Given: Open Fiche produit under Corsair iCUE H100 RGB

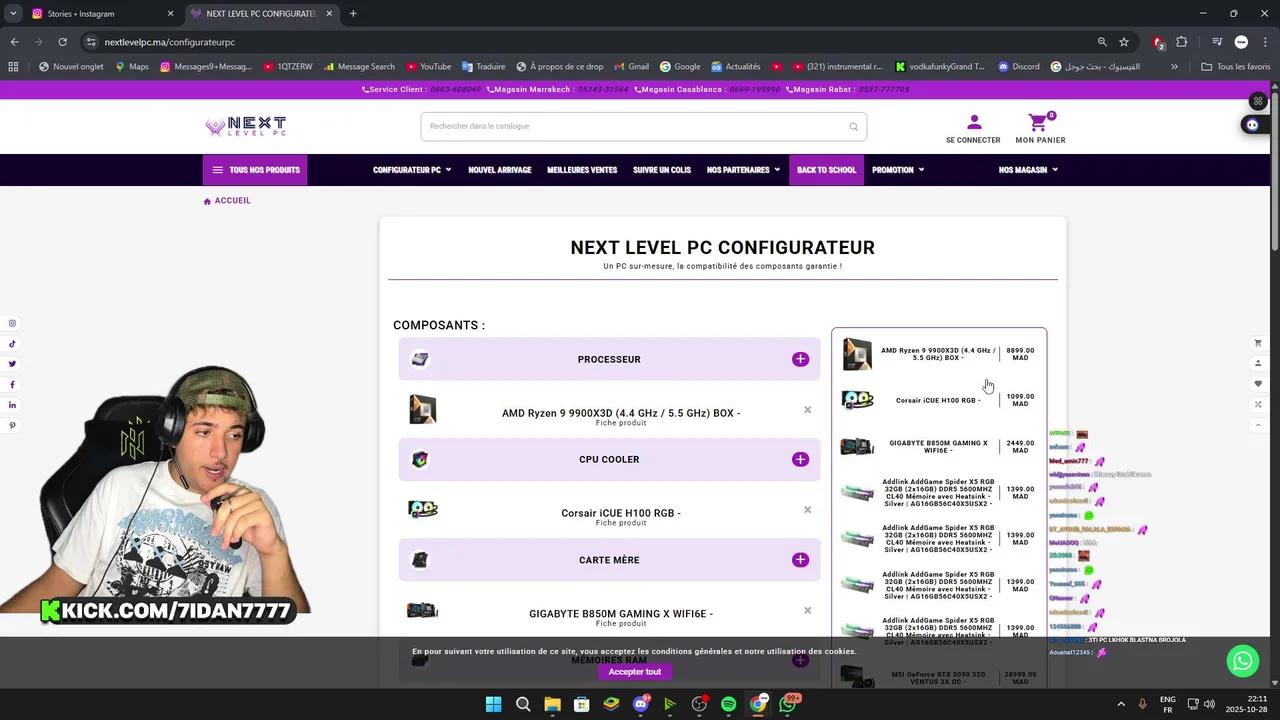Looking at the screenshot, I should tap(621, 523).
